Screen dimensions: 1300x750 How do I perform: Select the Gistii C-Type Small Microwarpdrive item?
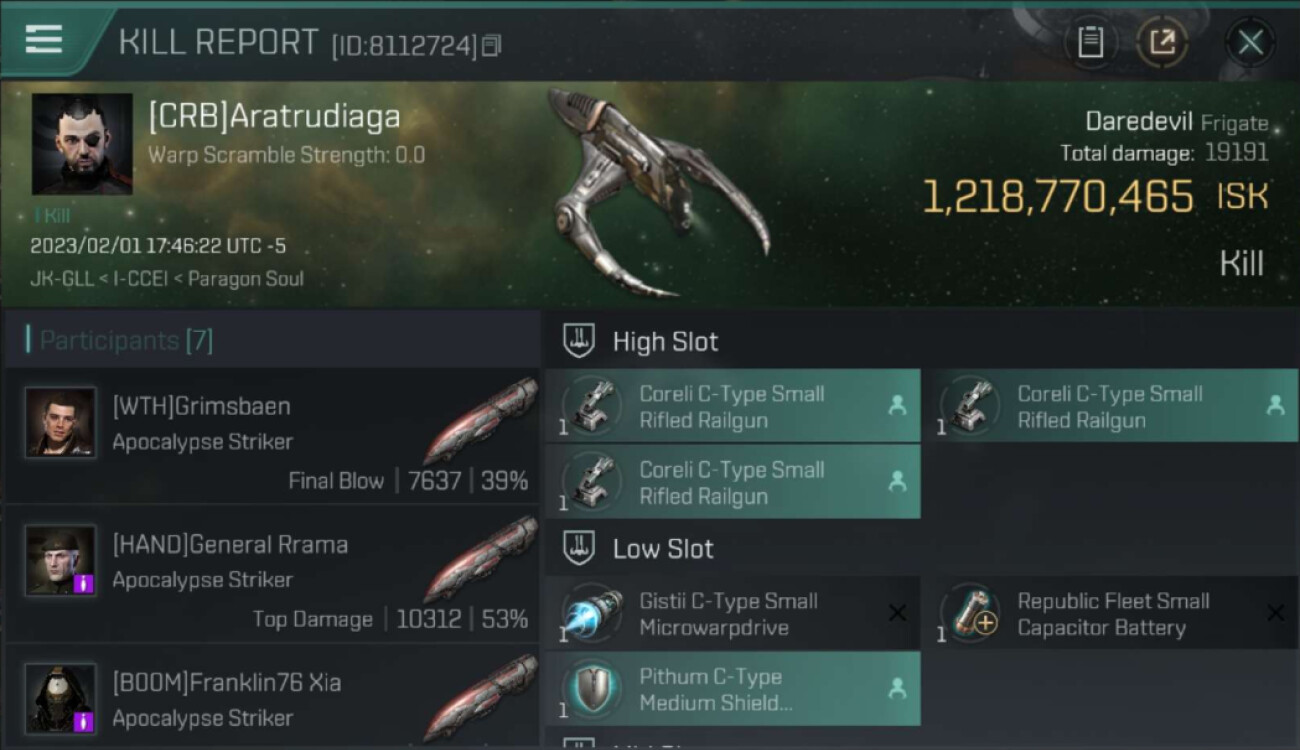coord(732,614)
